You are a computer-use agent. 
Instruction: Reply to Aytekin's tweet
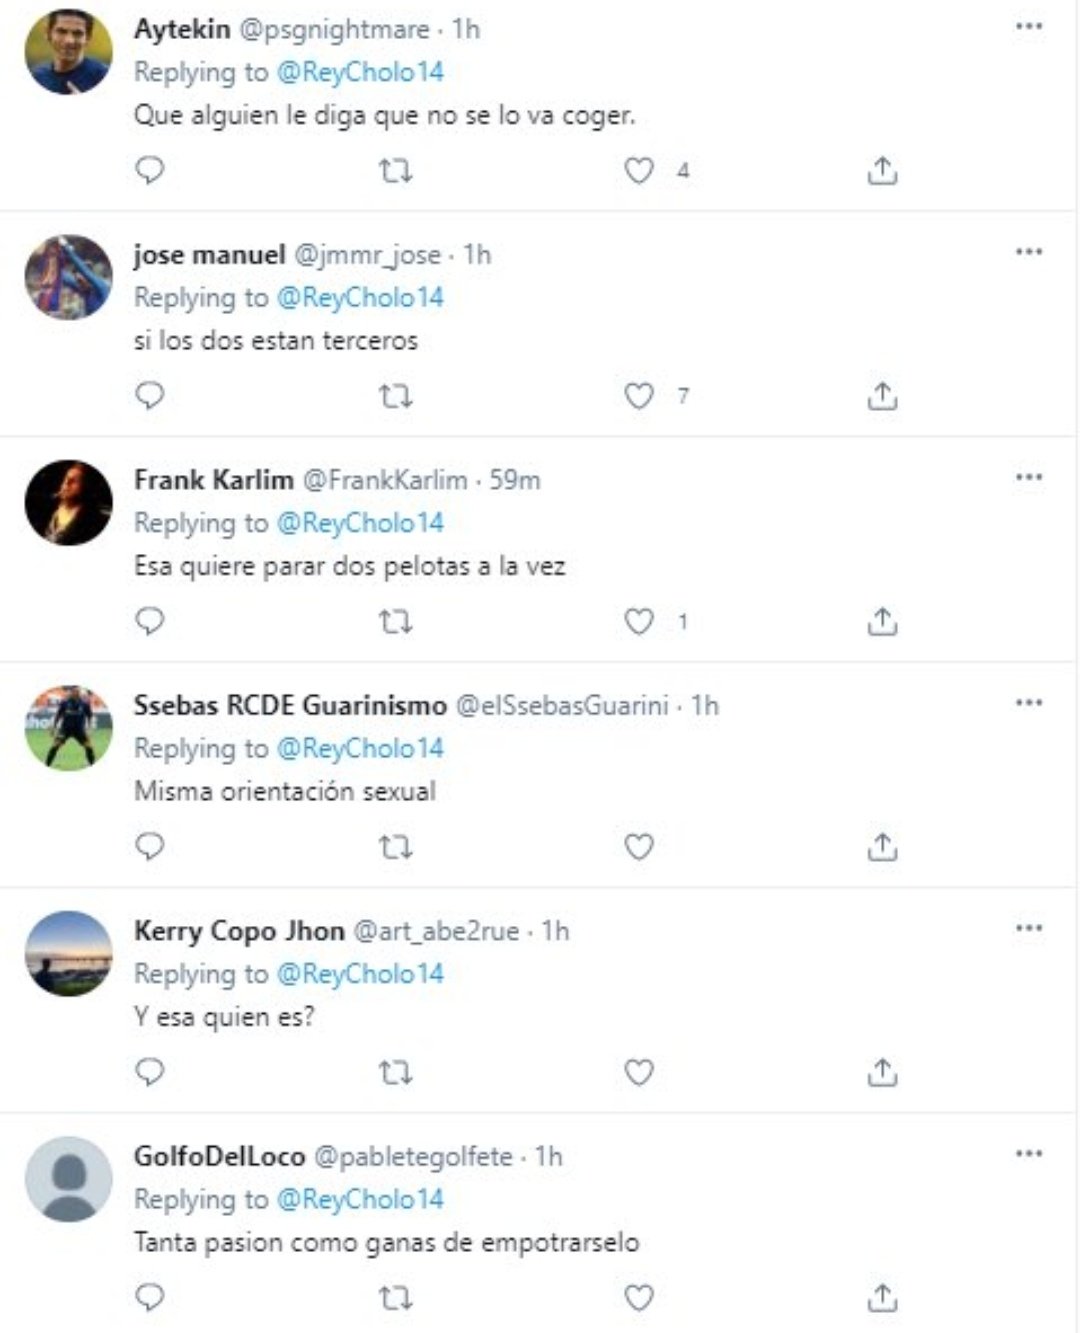click(x=150, y=171)
